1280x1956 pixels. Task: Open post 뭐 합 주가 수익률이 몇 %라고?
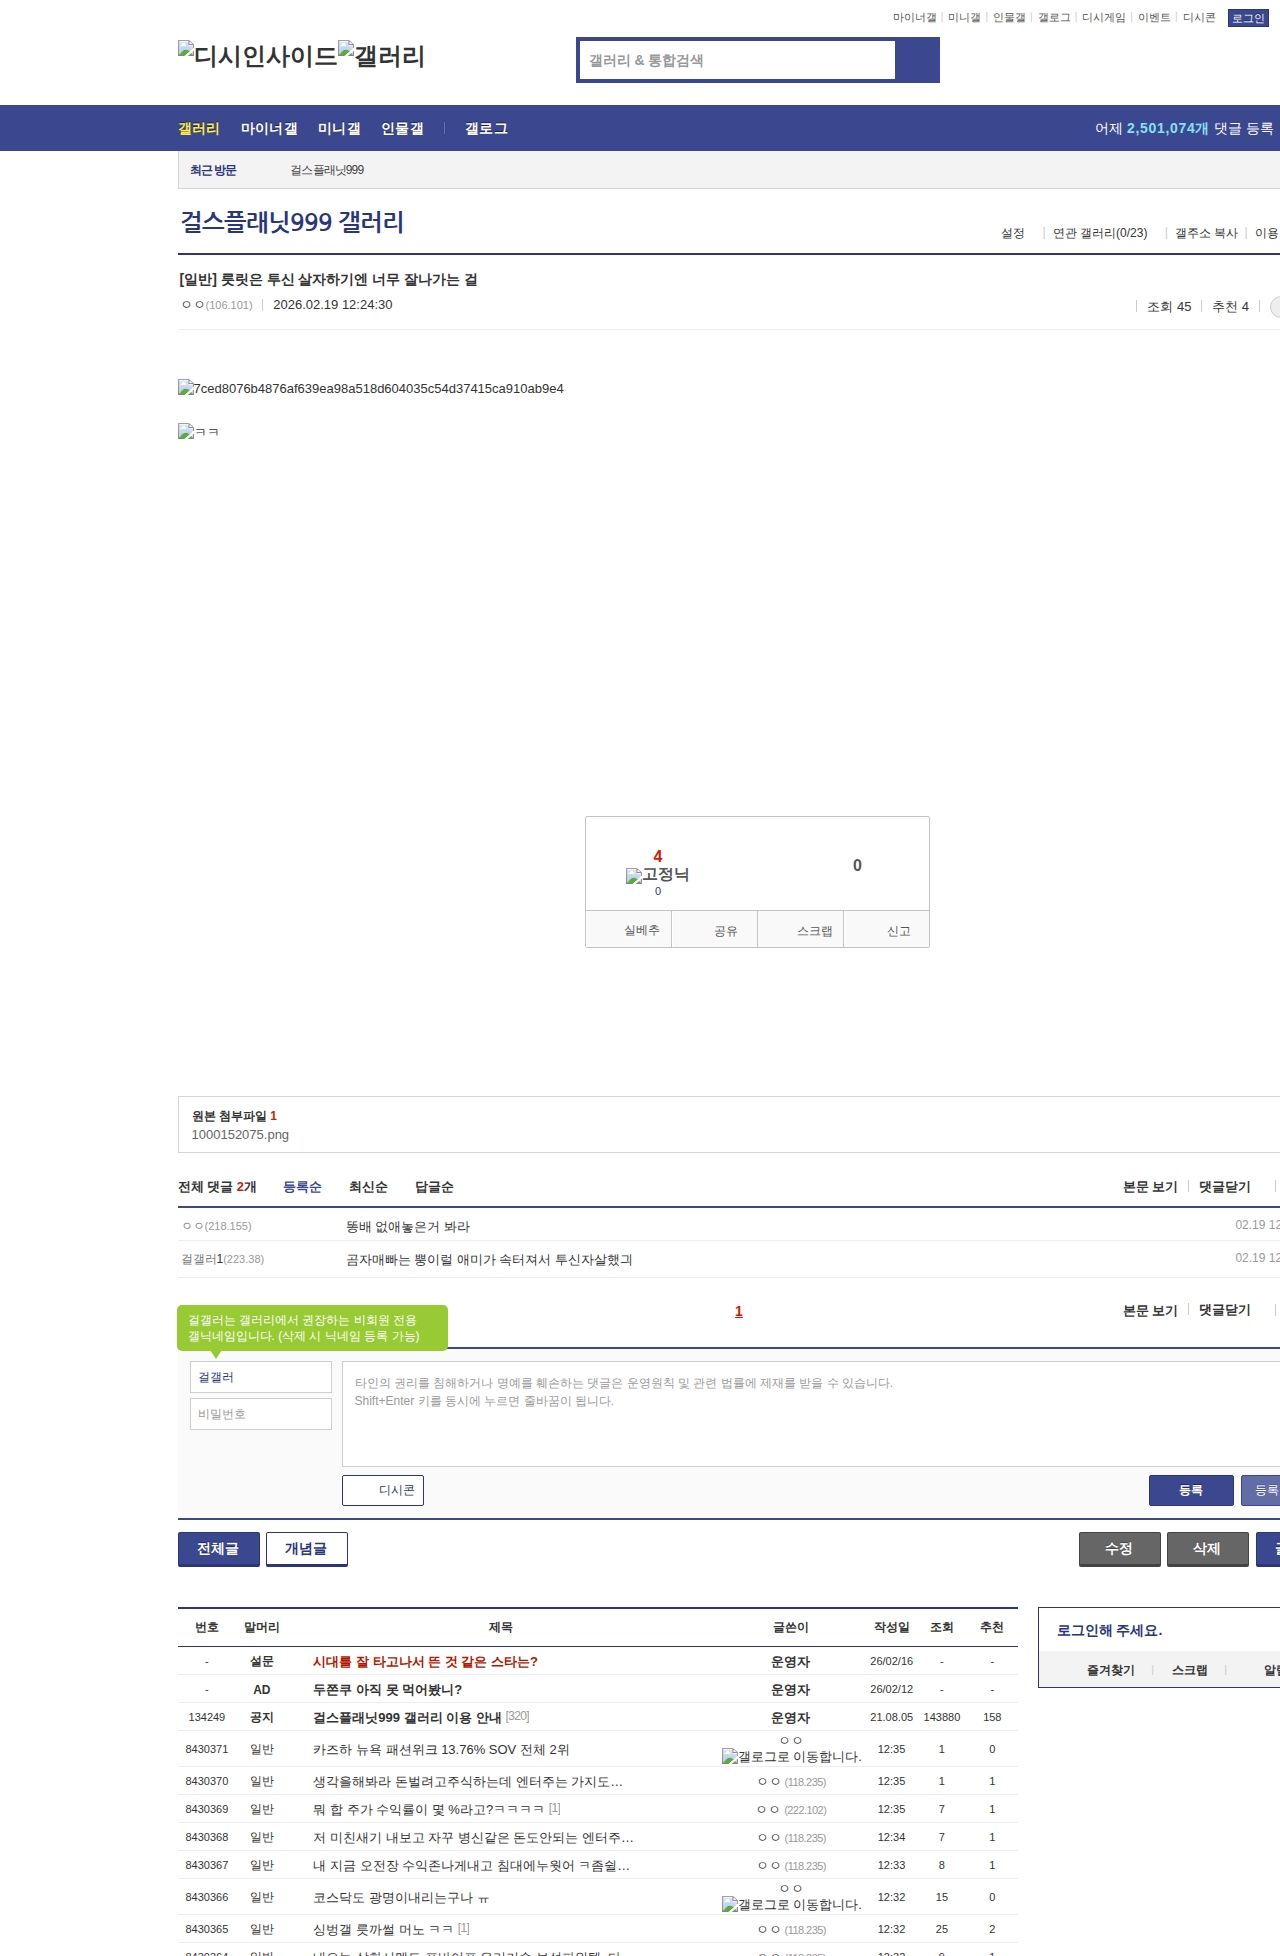428,1809
